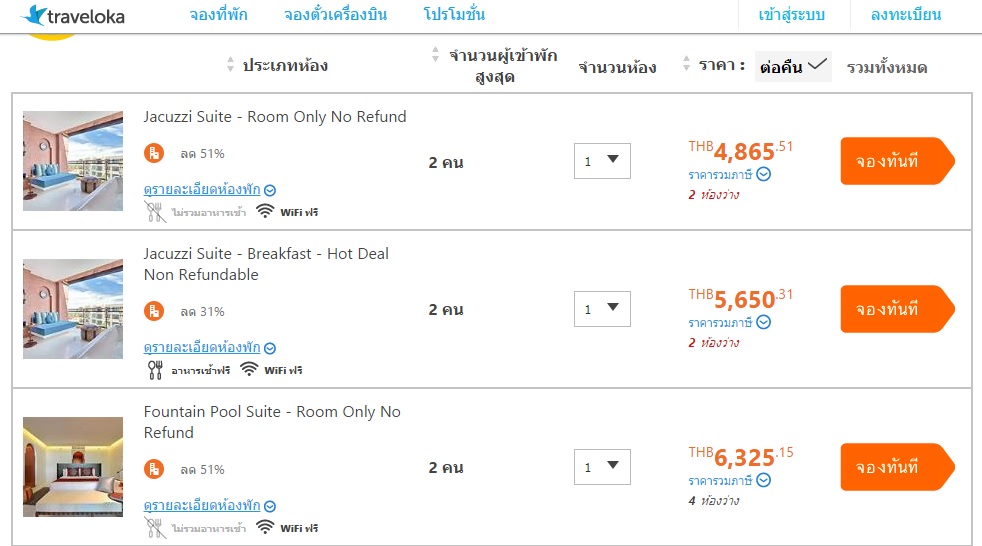This screenshot has width=982, height=546.
Task: Click เข้าสู่ระบบ login link
Action: (792, 15)
